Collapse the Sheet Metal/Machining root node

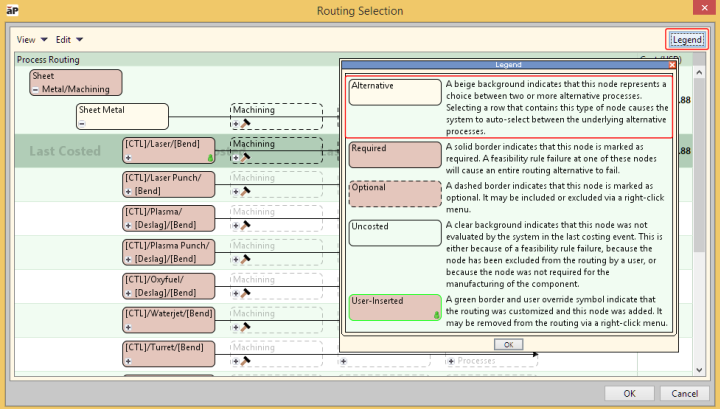point(36,90)
